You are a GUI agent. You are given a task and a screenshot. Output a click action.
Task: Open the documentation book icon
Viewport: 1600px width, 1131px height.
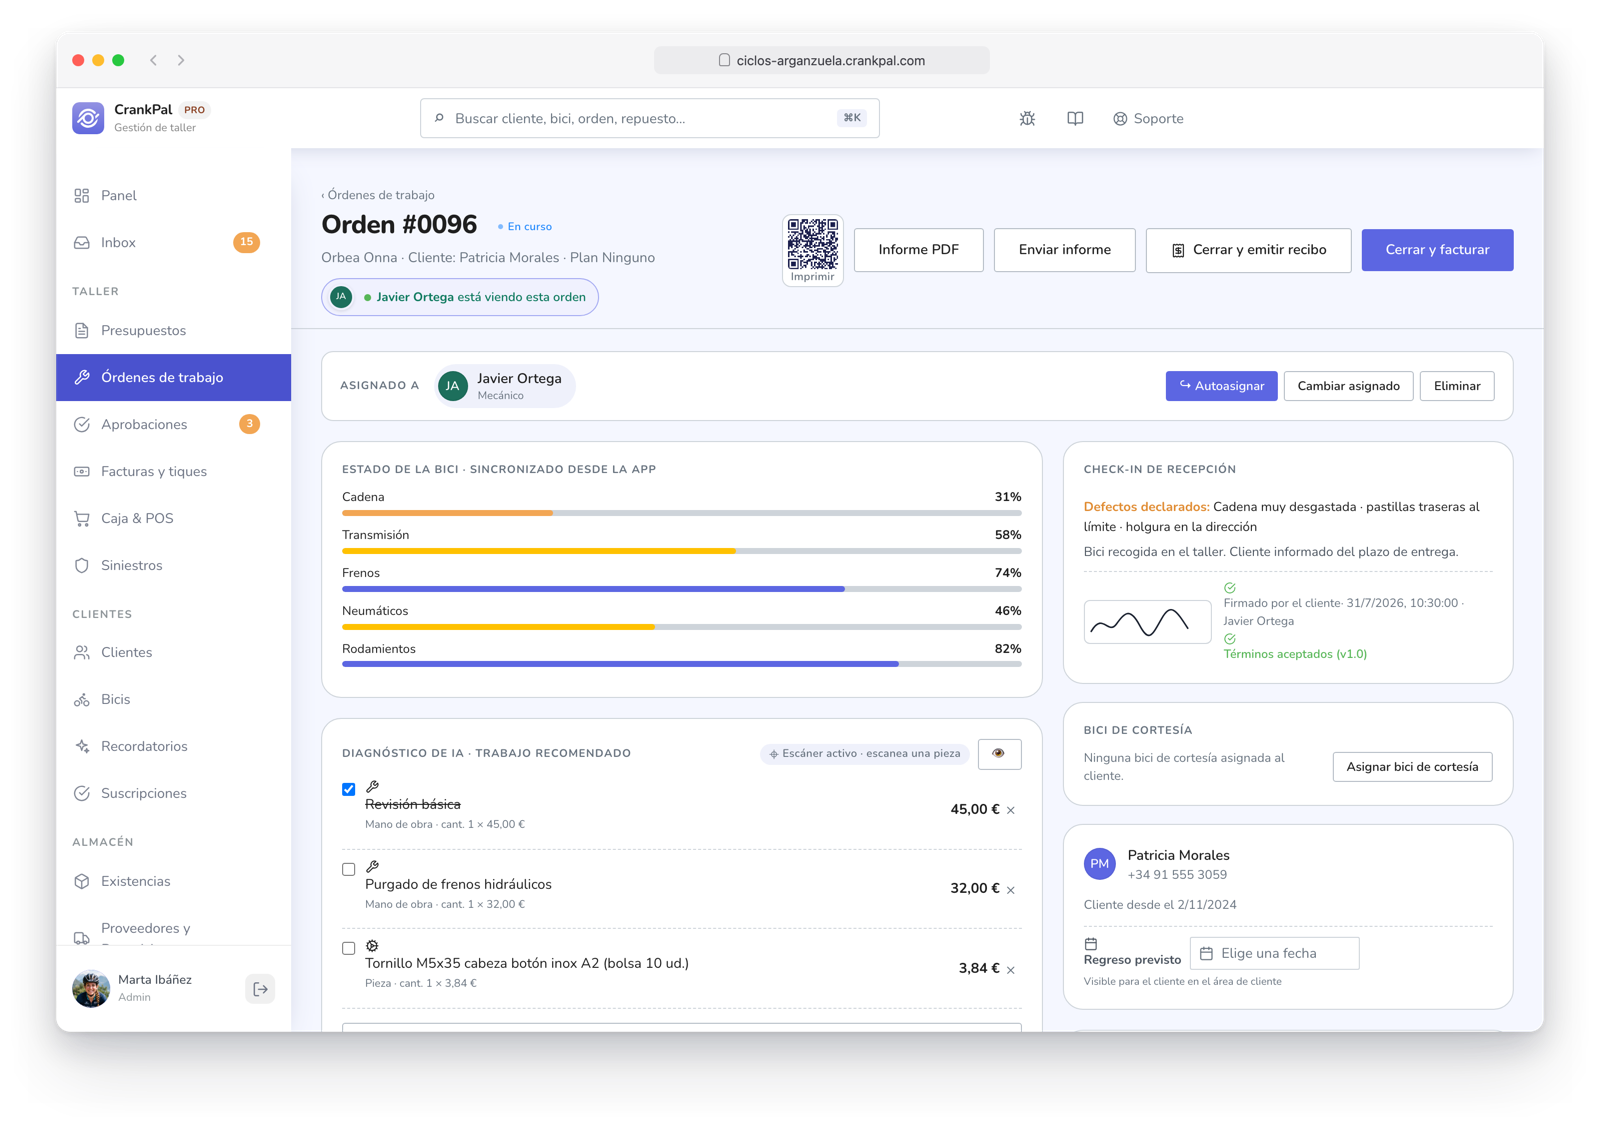[1075, 118]
